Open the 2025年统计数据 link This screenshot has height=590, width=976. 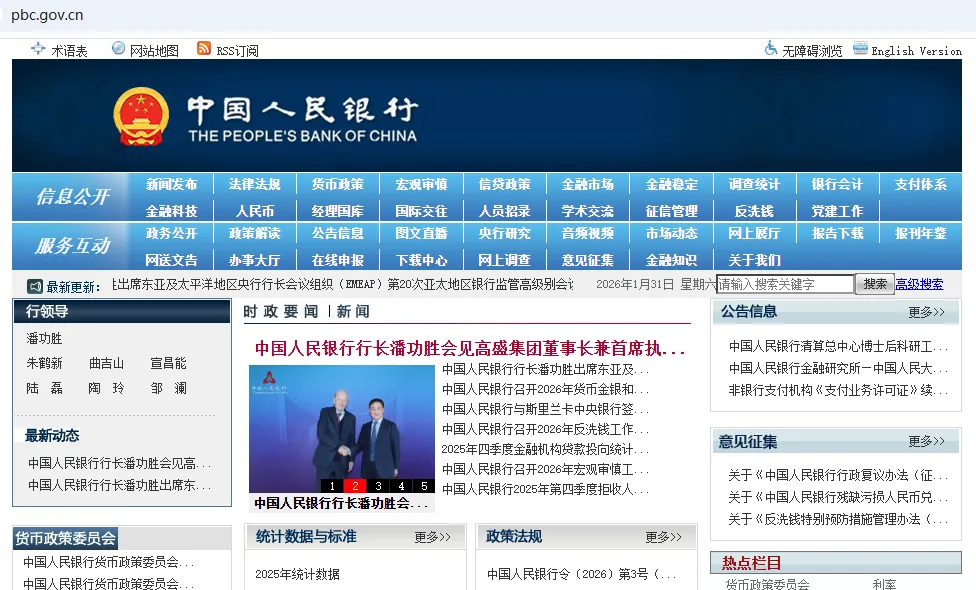pos(298,574)
